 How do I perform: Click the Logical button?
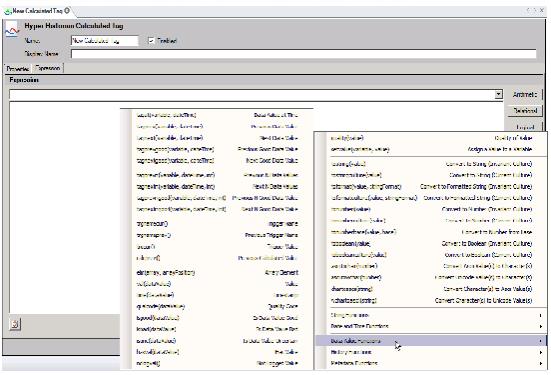click(x=525, y=127)
